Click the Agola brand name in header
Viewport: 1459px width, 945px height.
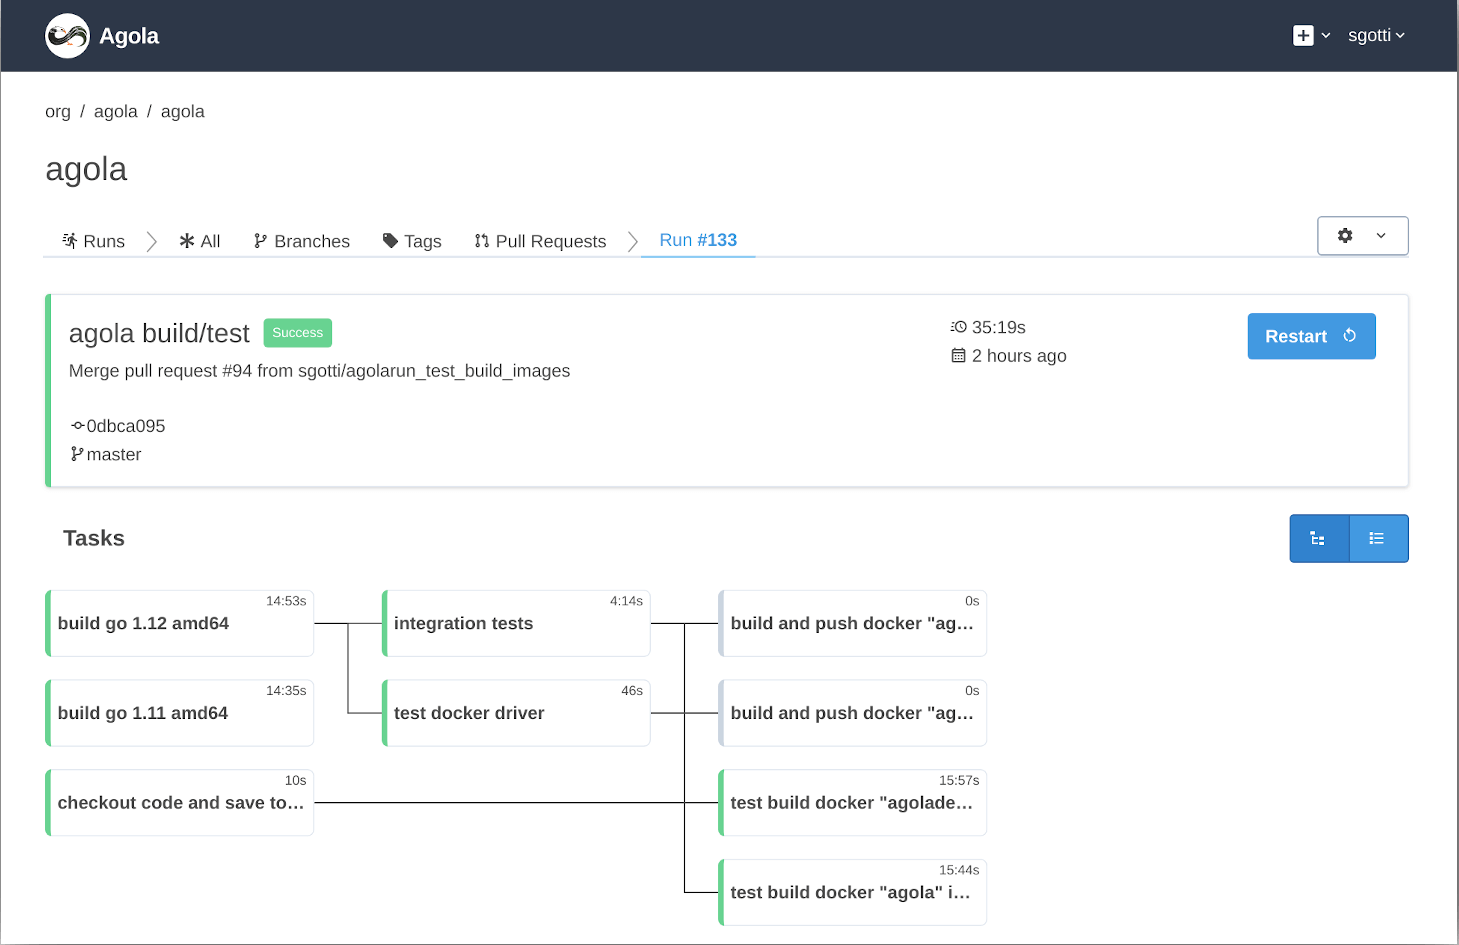tap(129, 36)
